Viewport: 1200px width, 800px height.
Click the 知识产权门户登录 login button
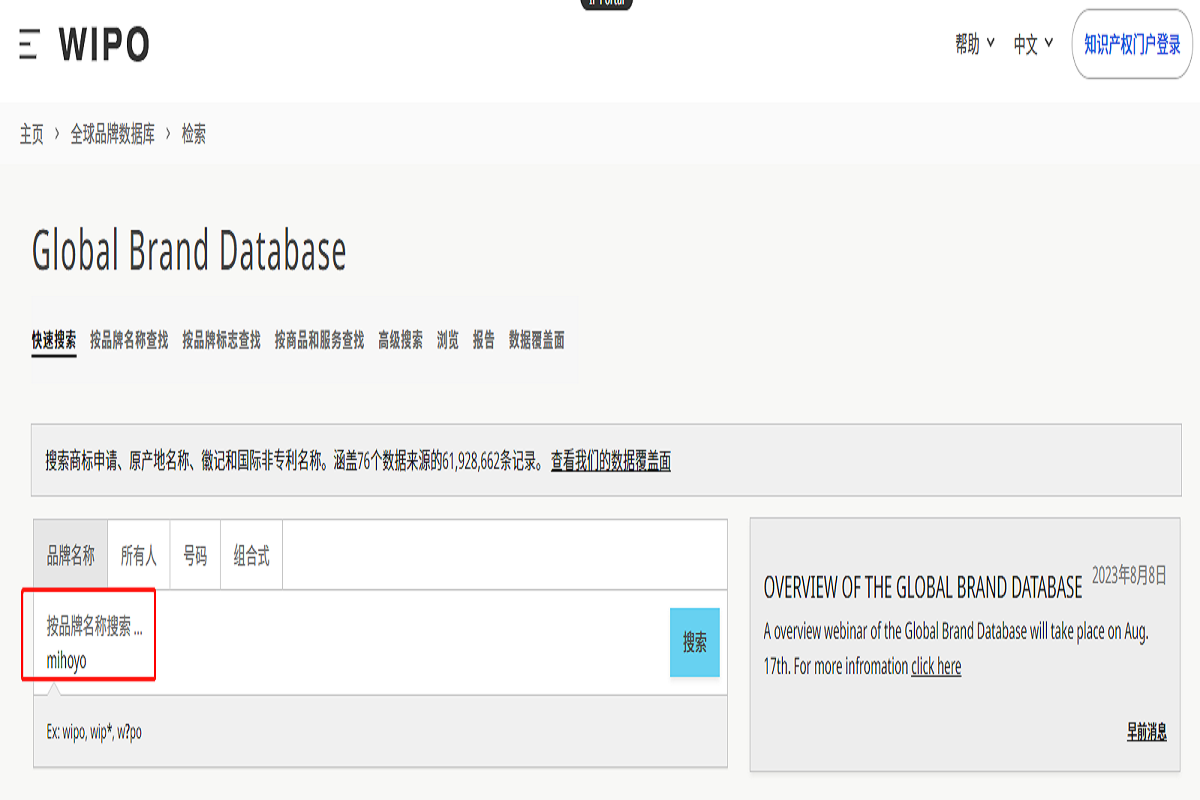click(x=1132, y=44)
